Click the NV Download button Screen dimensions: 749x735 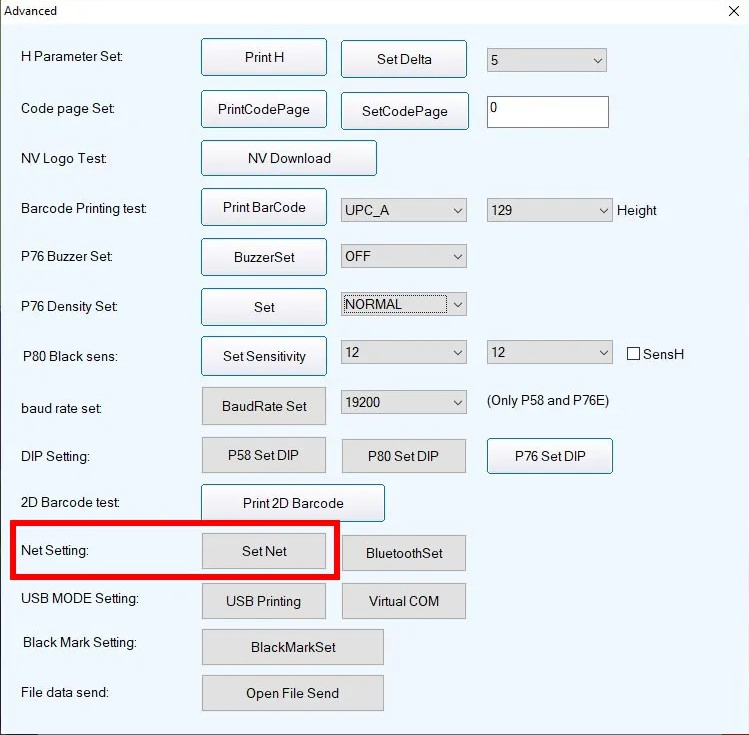(x=289, y=158)
